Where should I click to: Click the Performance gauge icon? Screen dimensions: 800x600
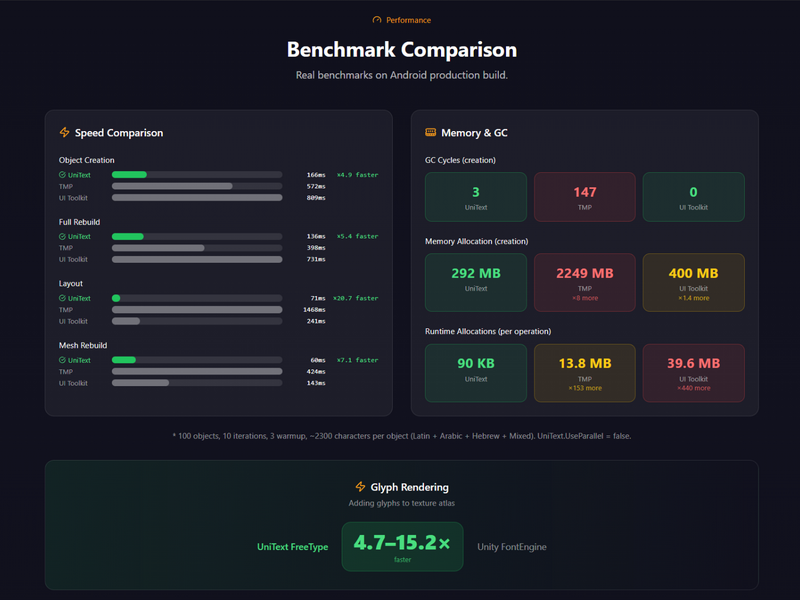(377, 20)
